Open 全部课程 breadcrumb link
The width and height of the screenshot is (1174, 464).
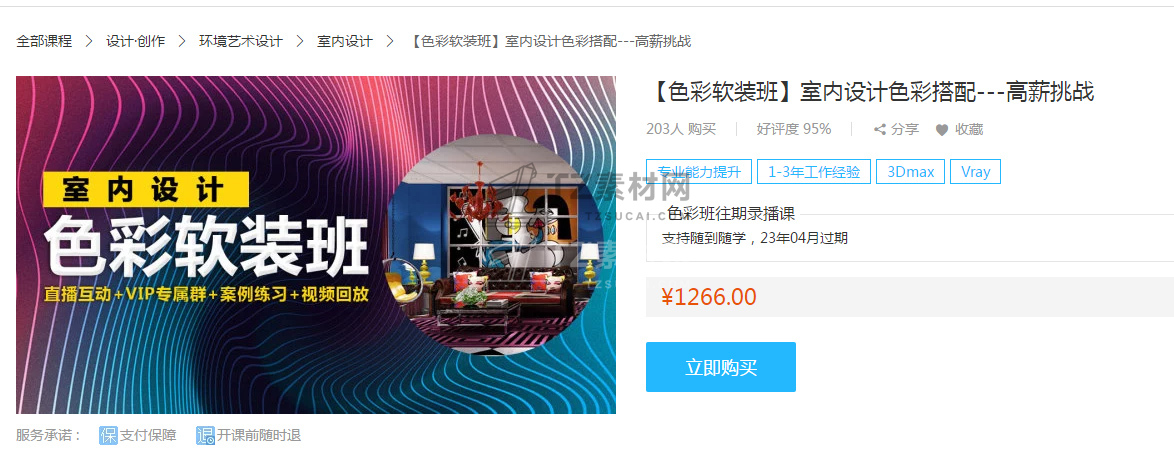(44, 41)
